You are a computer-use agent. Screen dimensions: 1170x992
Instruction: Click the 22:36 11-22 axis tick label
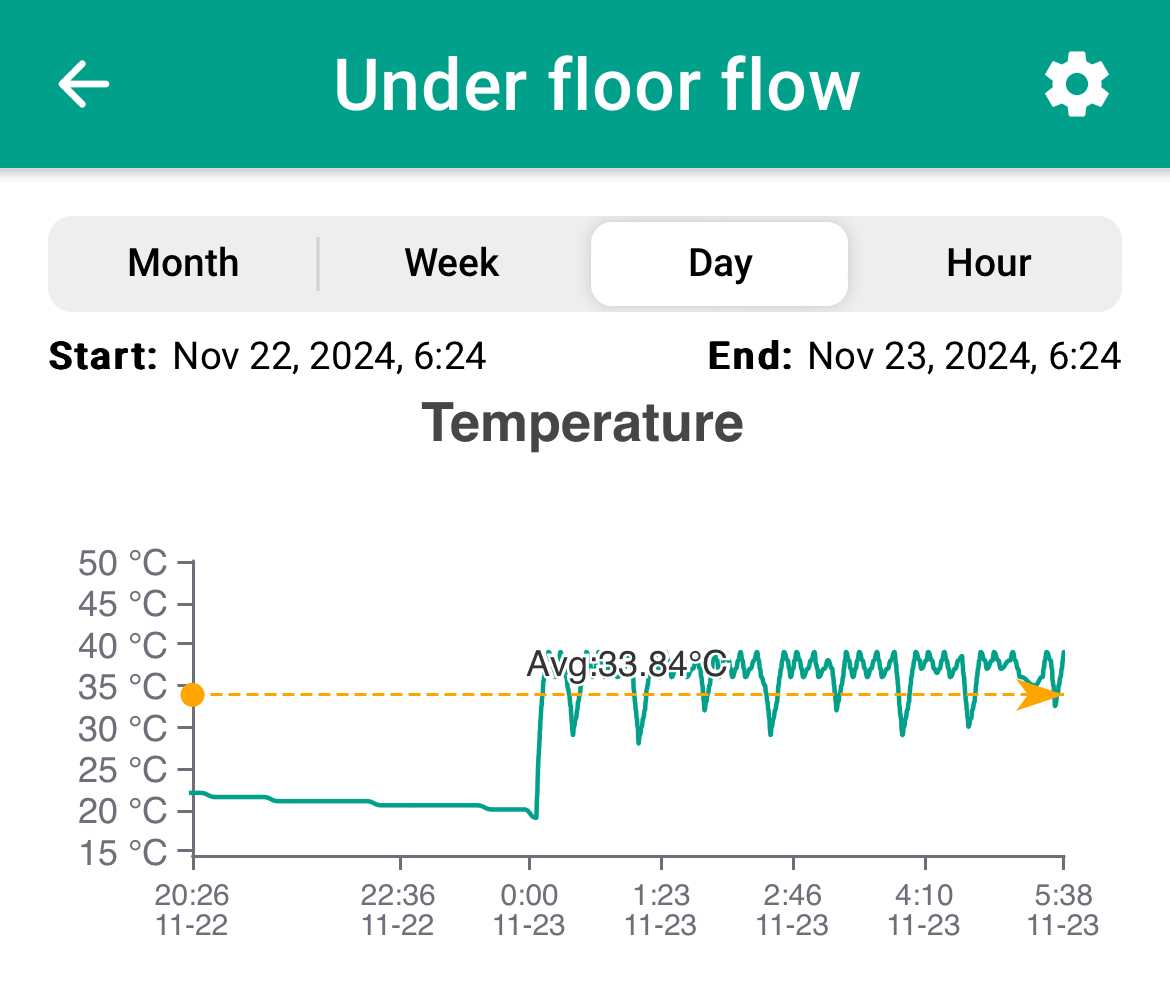coord(398,909)
